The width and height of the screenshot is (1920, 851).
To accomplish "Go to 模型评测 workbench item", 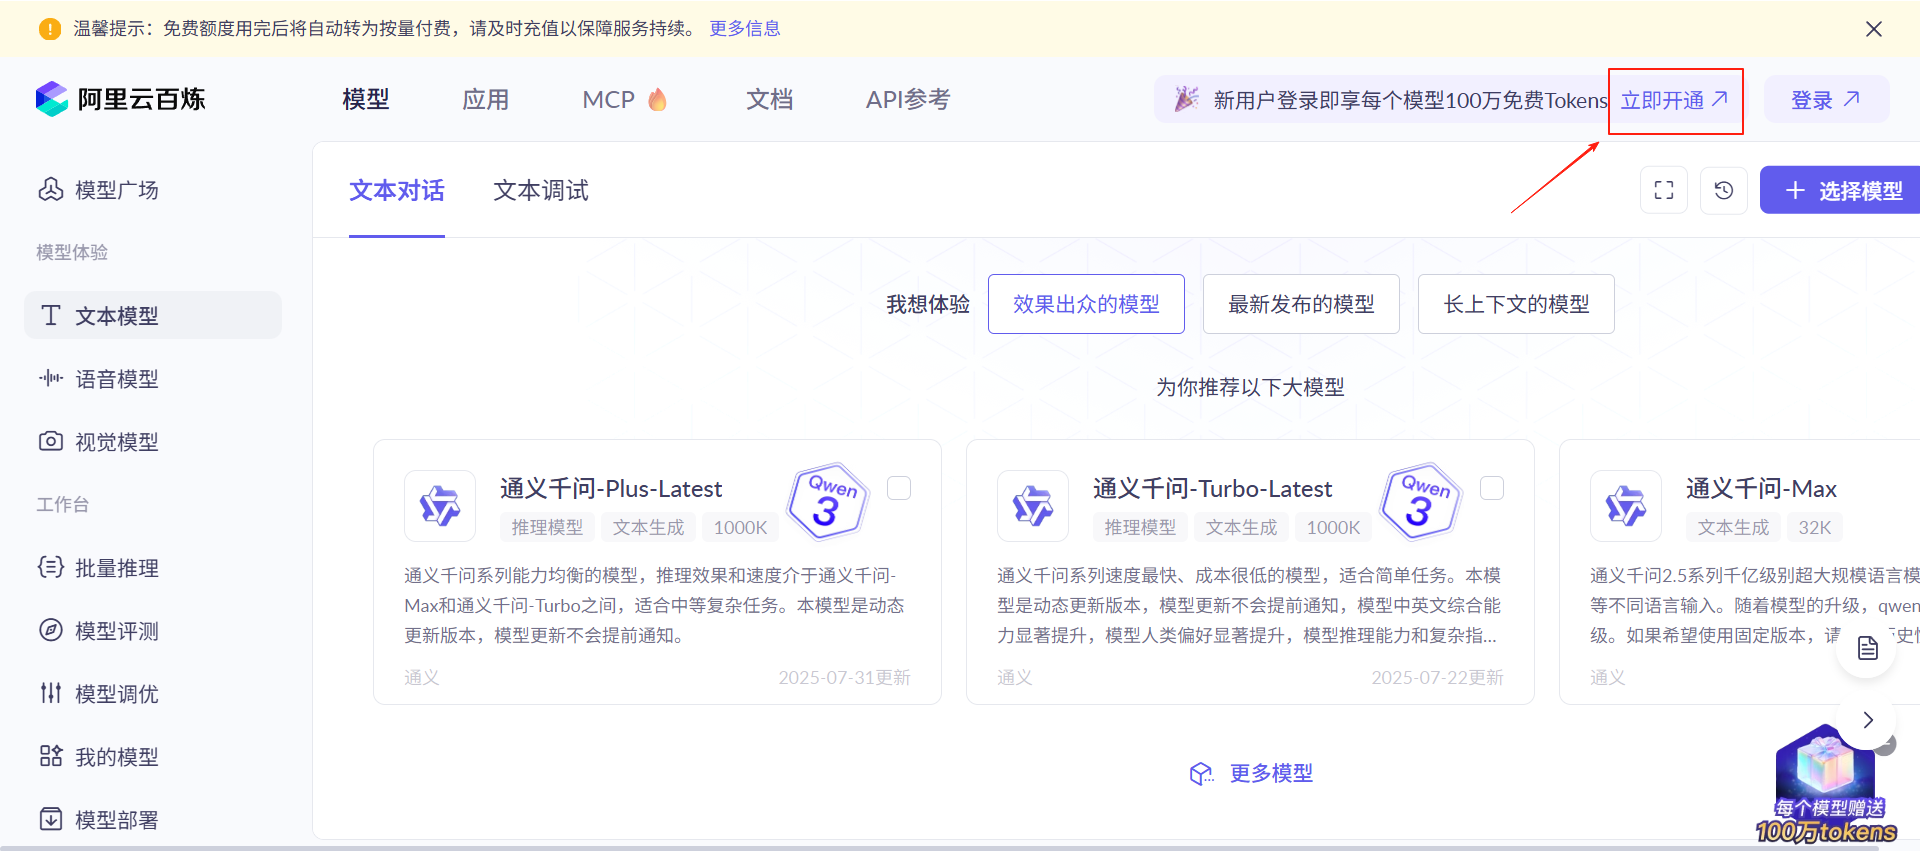I will (x=98, y=631).
